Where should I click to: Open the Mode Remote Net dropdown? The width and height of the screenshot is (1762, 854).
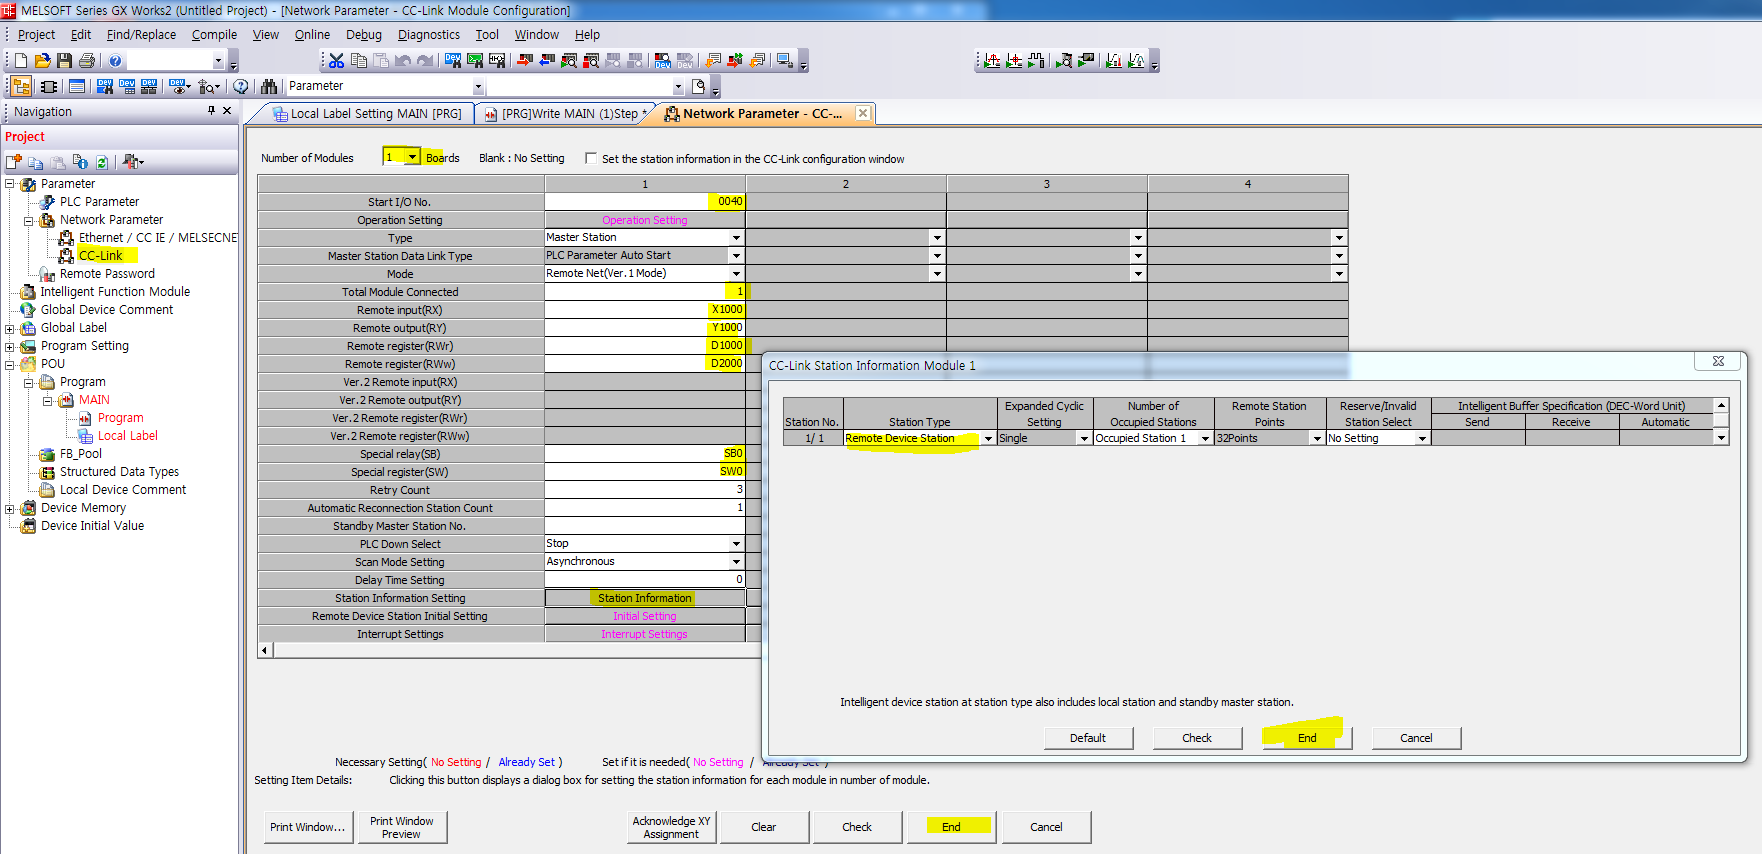736,274
